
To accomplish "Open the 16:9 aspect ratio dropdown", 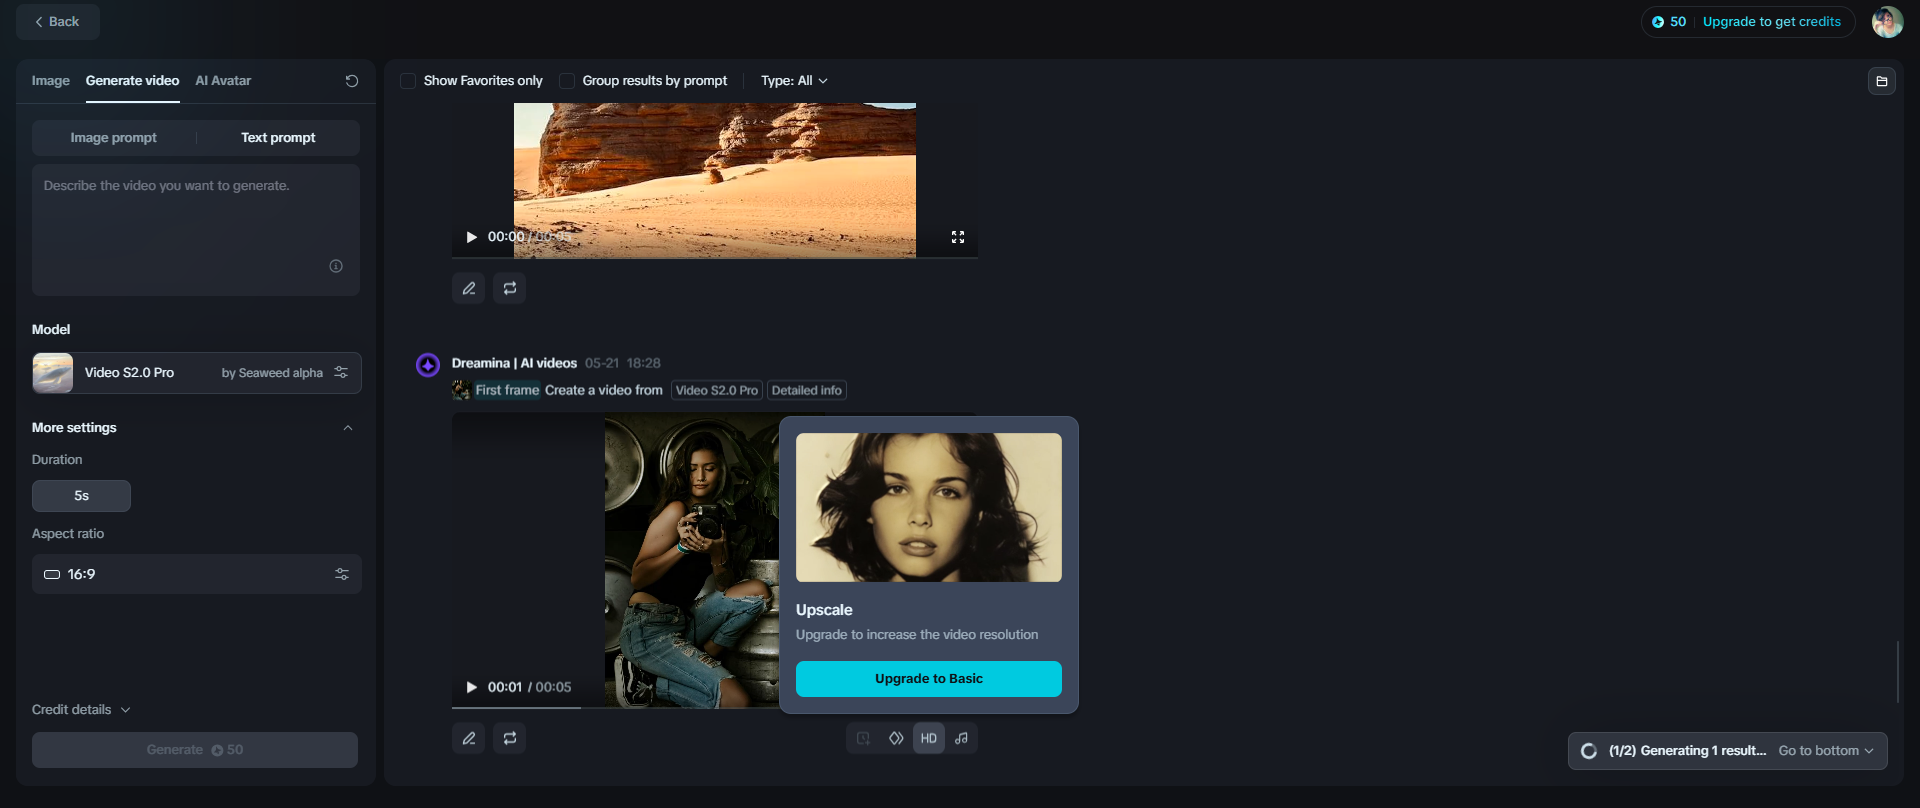I will click(x=196, y=575).
